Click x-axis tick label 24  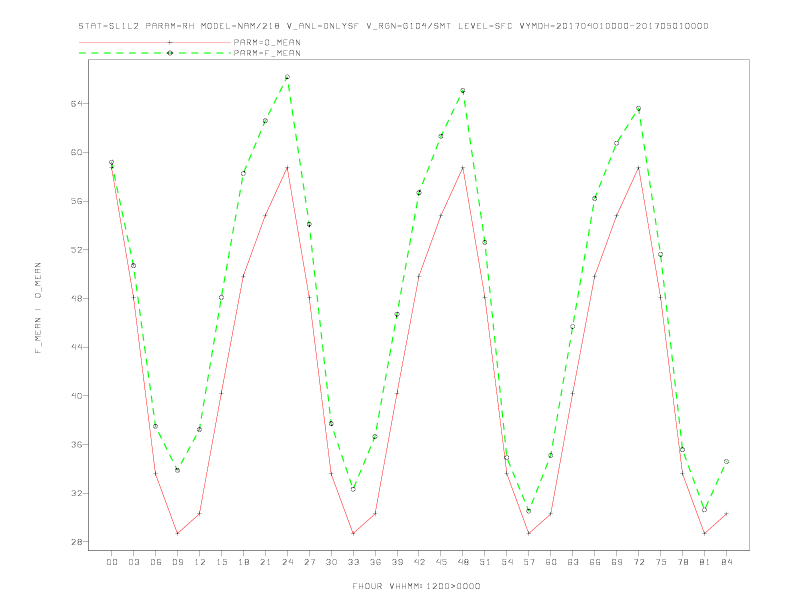[287, 562]
